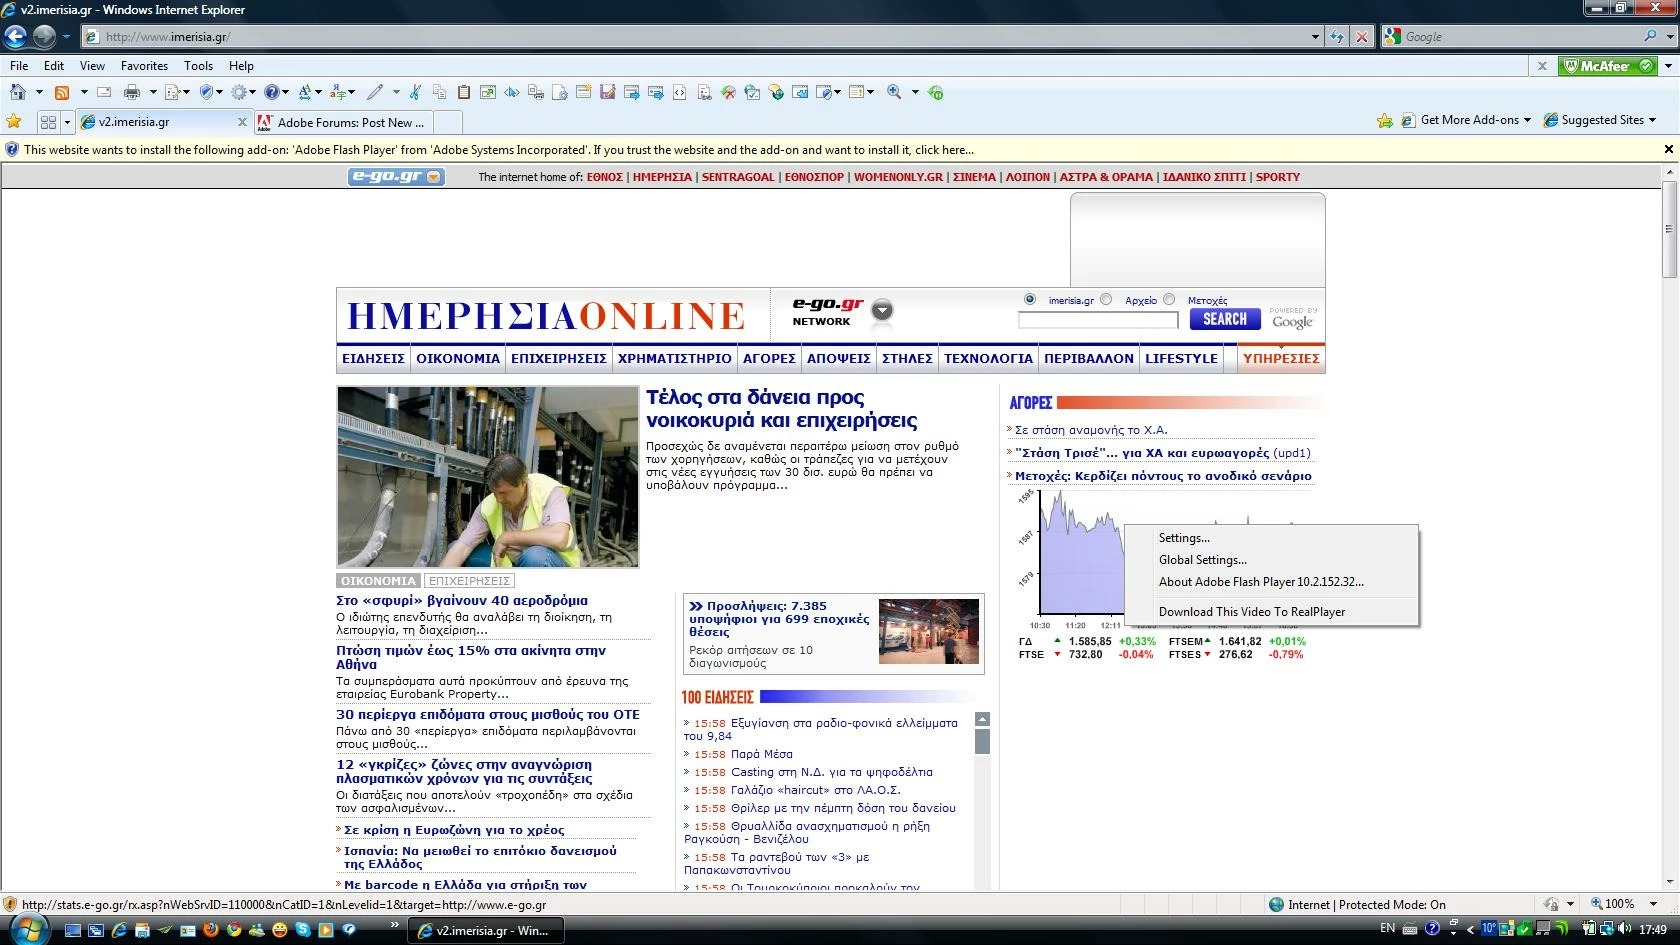The image size is (1680, 945).
Task: Expand the e-go.gr network dropdown arrow
Action: 881,310
